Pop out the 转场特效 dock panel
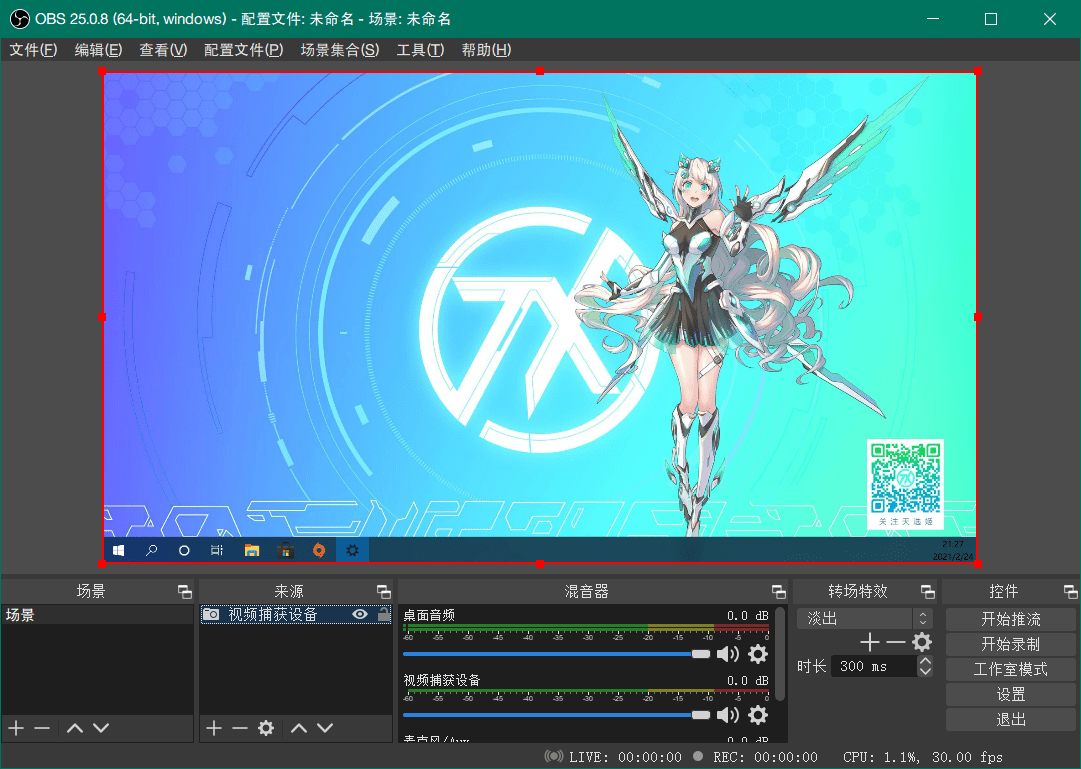Screen dimensions: 1081x769 coord(928,592)
